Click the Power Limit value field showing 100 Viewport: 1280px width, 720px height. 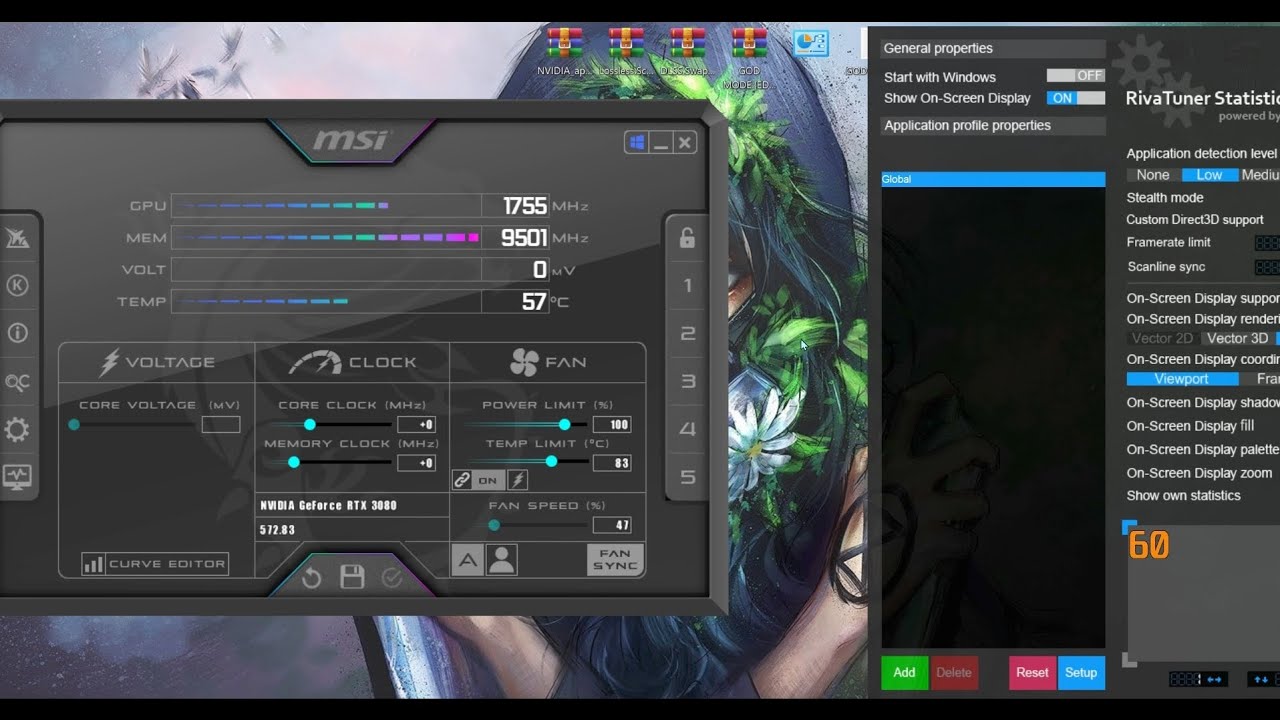612,425
